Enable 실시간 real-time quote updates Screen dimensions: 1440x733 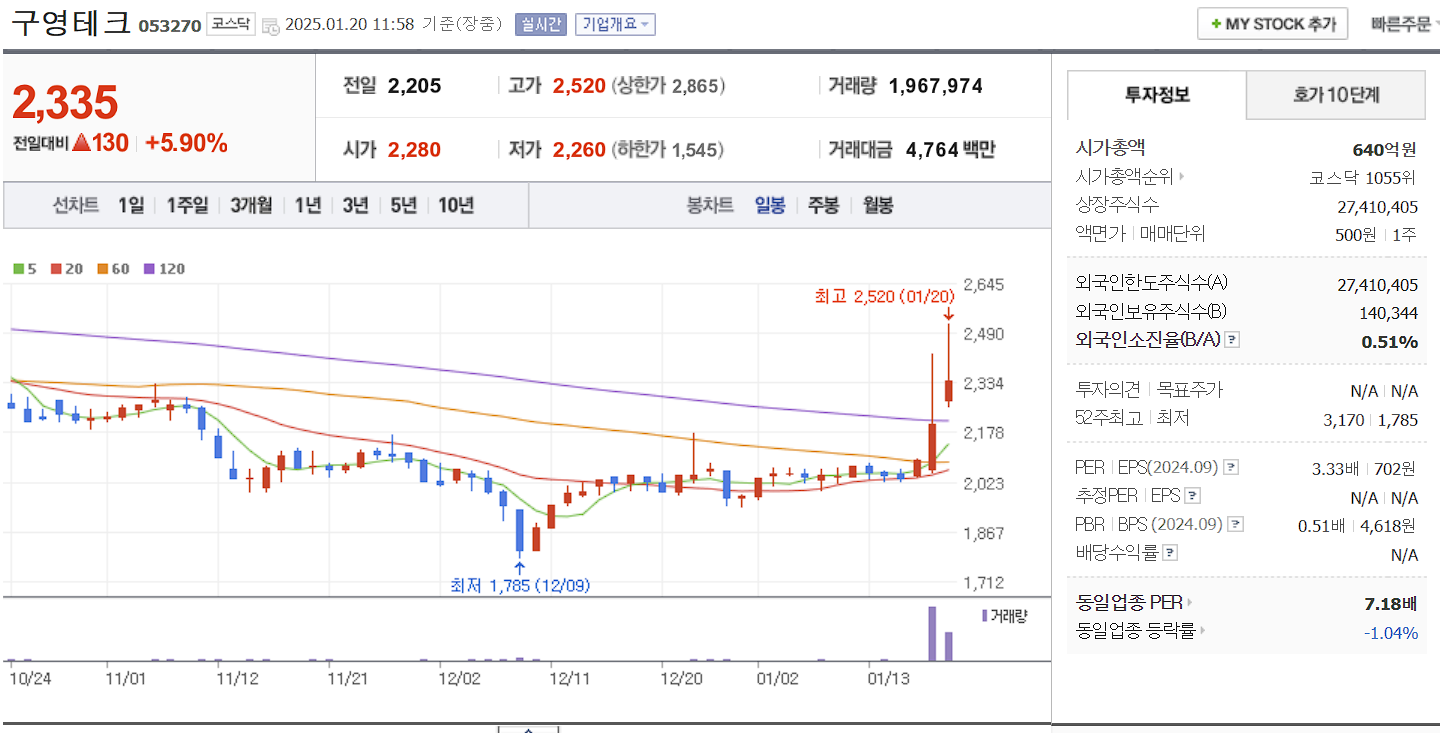[x=540, y=24]
